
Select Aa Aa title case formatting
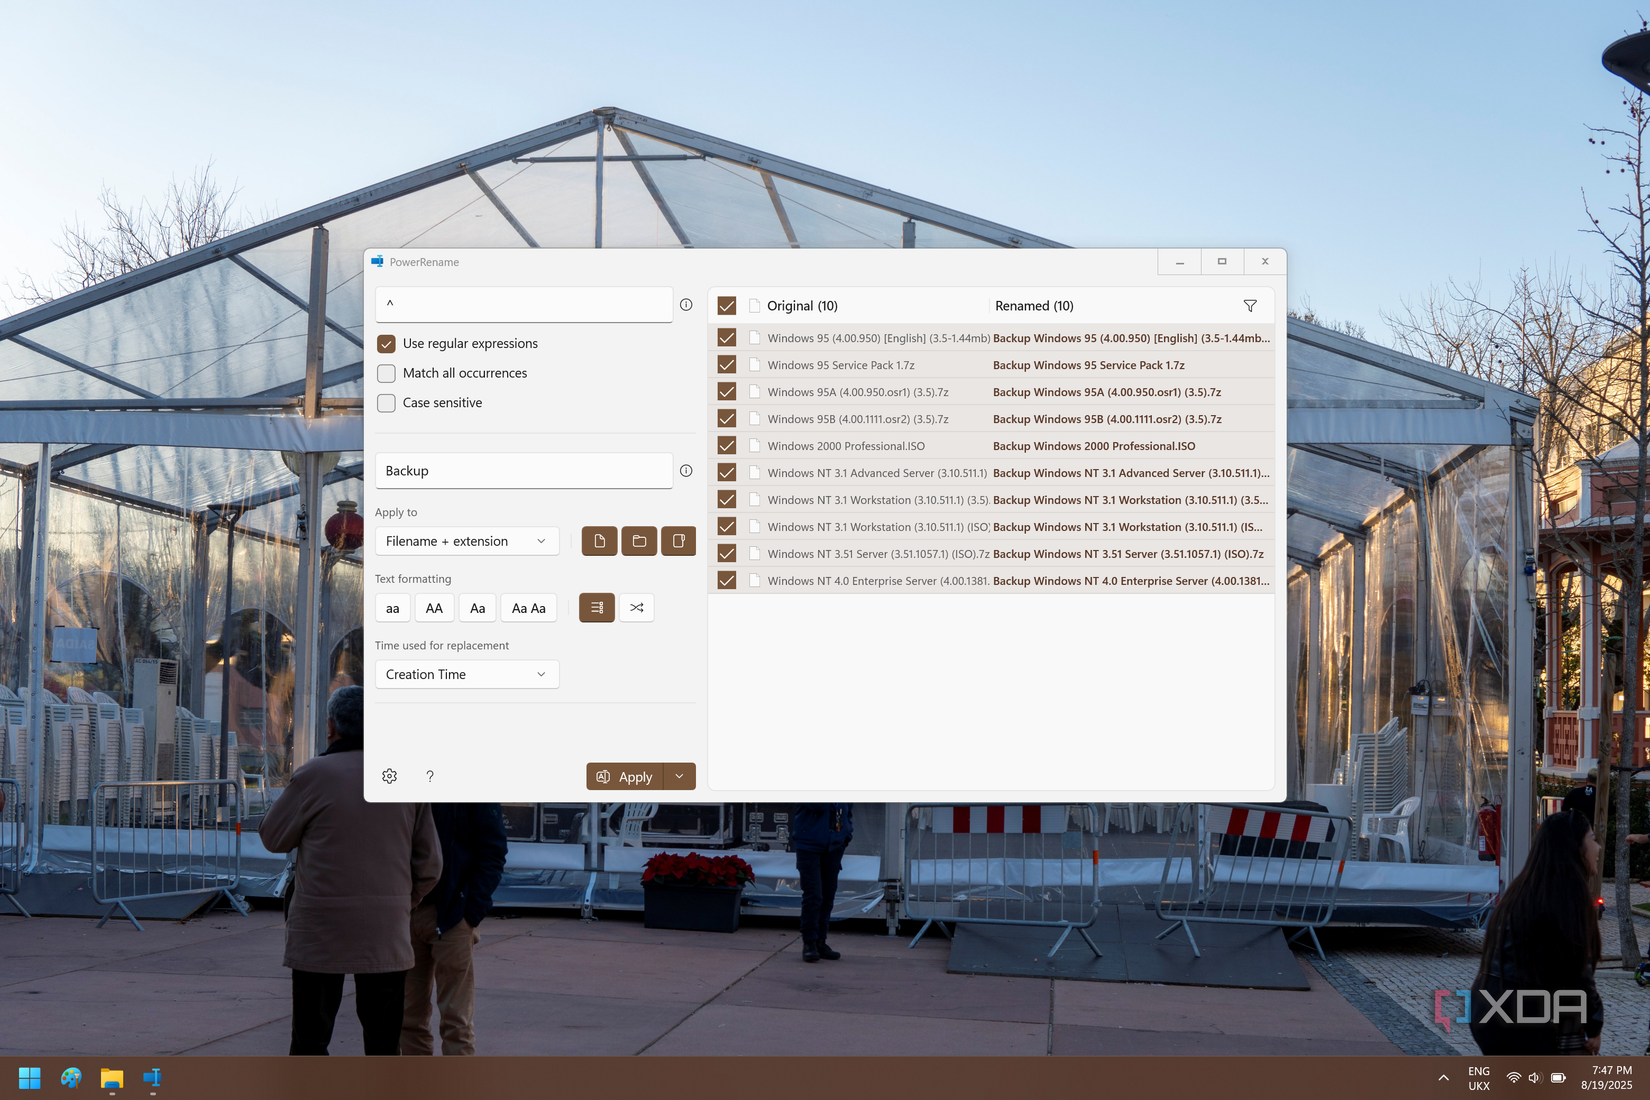(x=529, y=608)
